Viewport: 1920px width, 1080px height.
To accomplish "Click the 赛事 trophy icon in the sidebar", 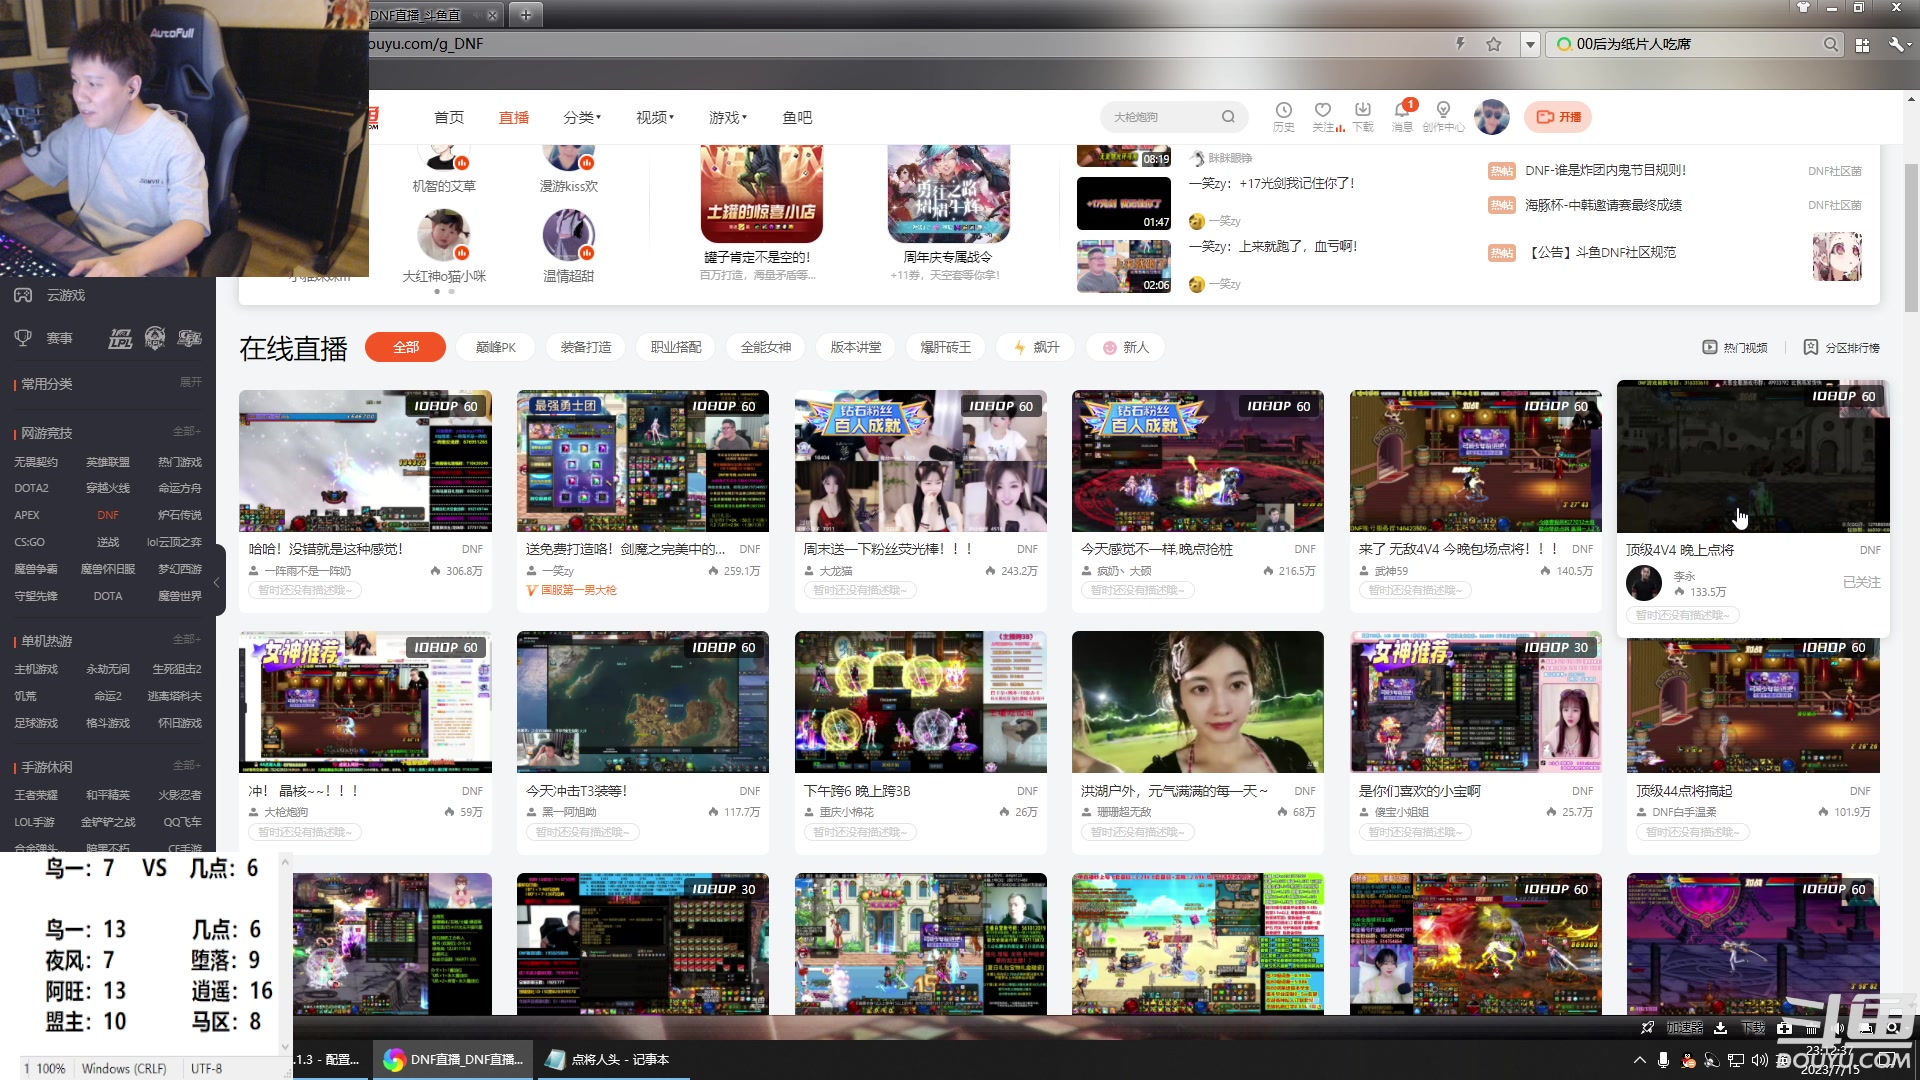I will click(x=23, y=338).
